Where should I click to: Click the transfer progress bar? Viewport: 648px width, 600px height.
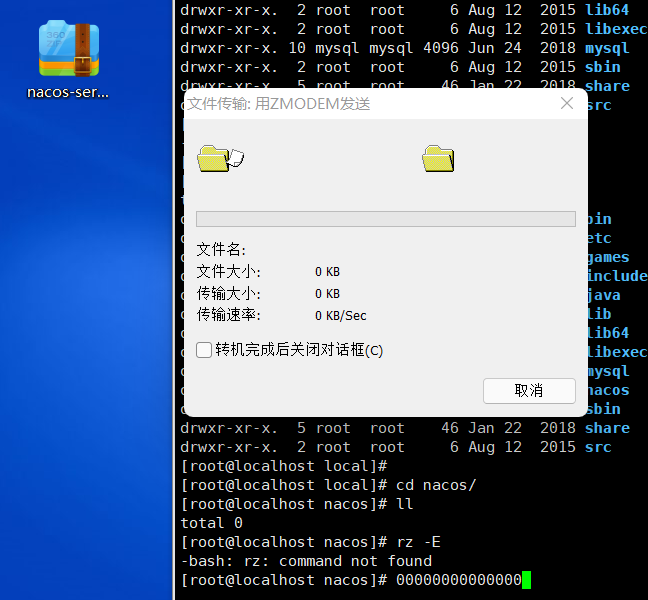pos(386,219)
